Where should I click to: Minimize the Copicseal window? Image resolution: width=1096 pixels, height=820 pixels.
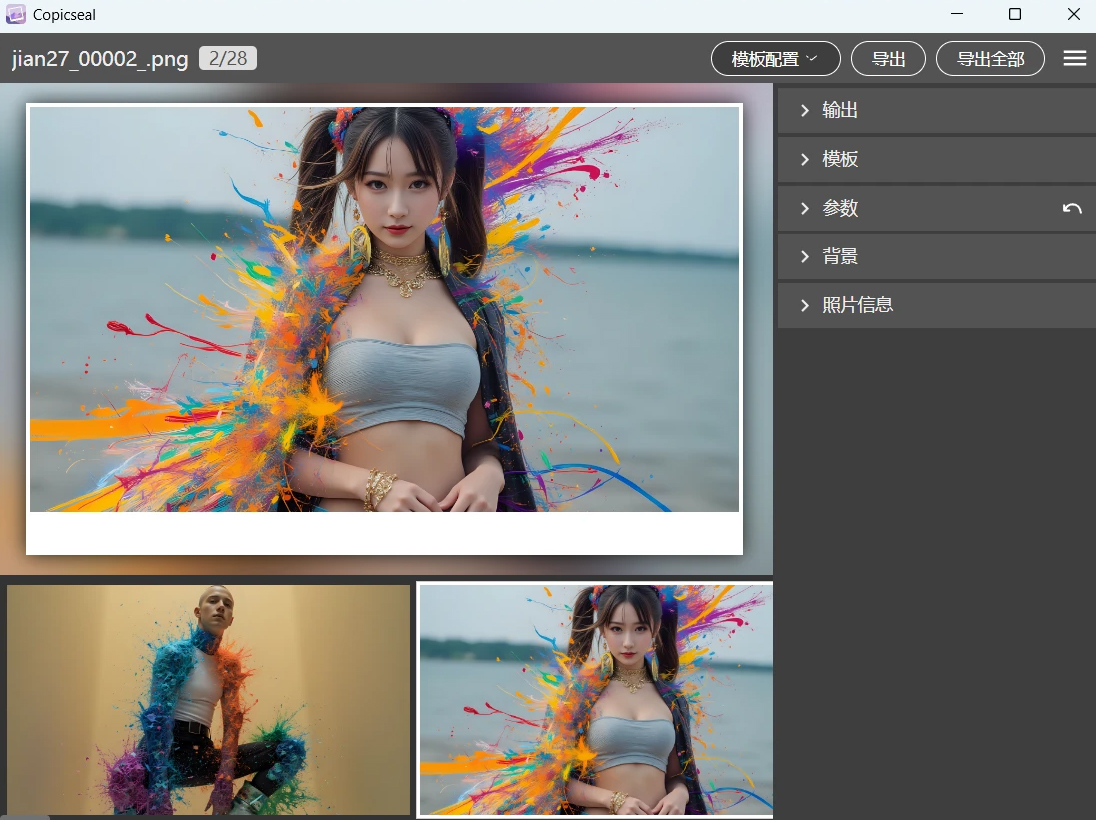pos(957,15)
